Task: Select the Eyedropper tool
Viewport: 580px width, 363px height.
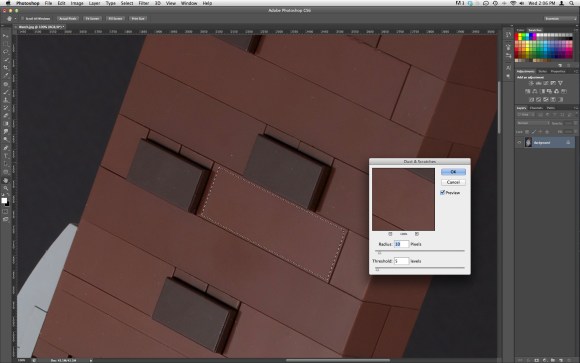Action: coord(6,75)
